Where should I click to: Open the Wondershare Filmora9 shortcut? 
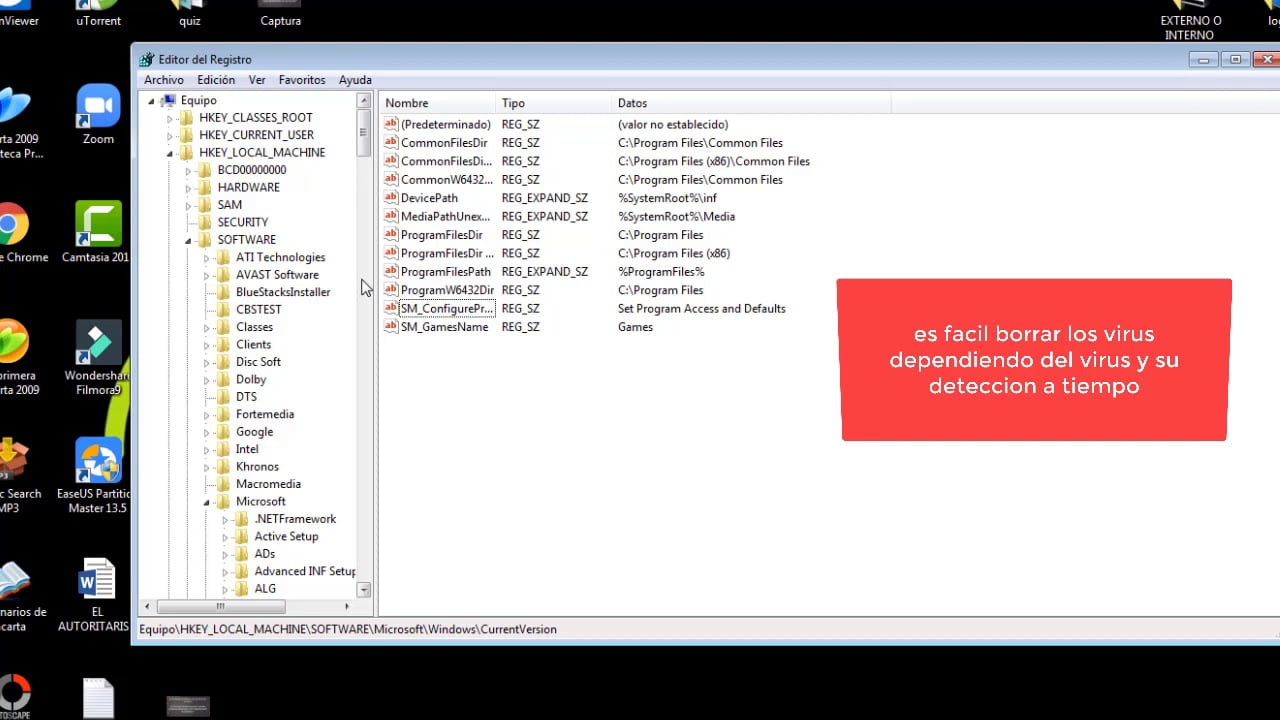click(x=98, y=357)
